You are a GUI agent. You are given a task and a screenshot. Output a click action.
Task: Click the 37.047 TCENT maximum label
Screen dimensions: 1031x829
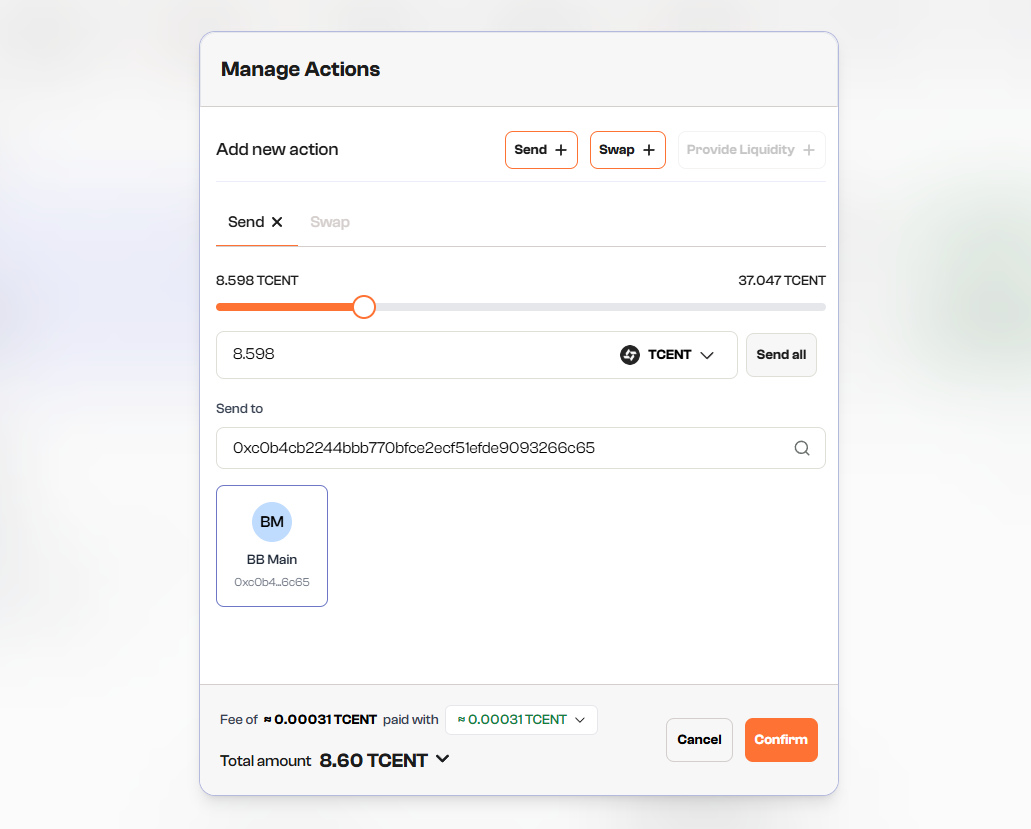point(781,281)
